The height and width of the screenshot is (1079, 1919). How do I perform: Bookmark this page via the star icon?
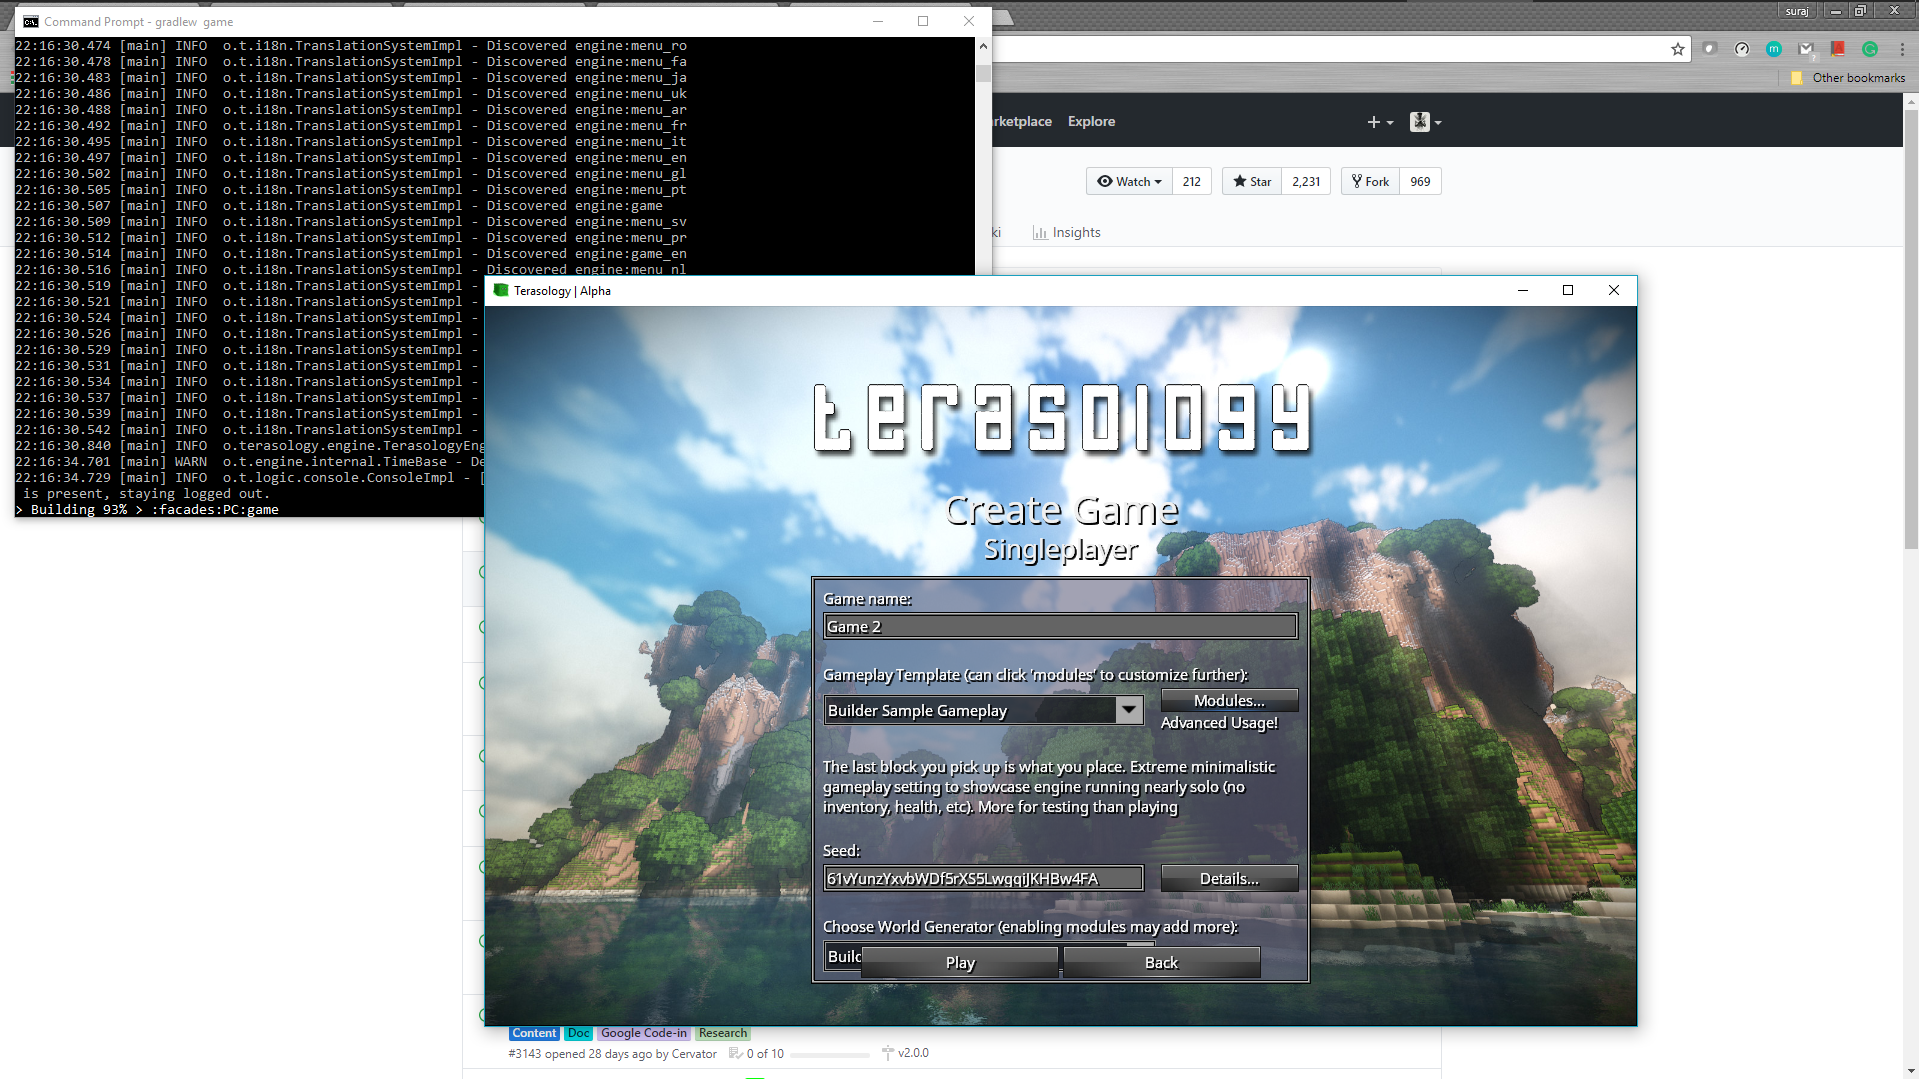1678,48
